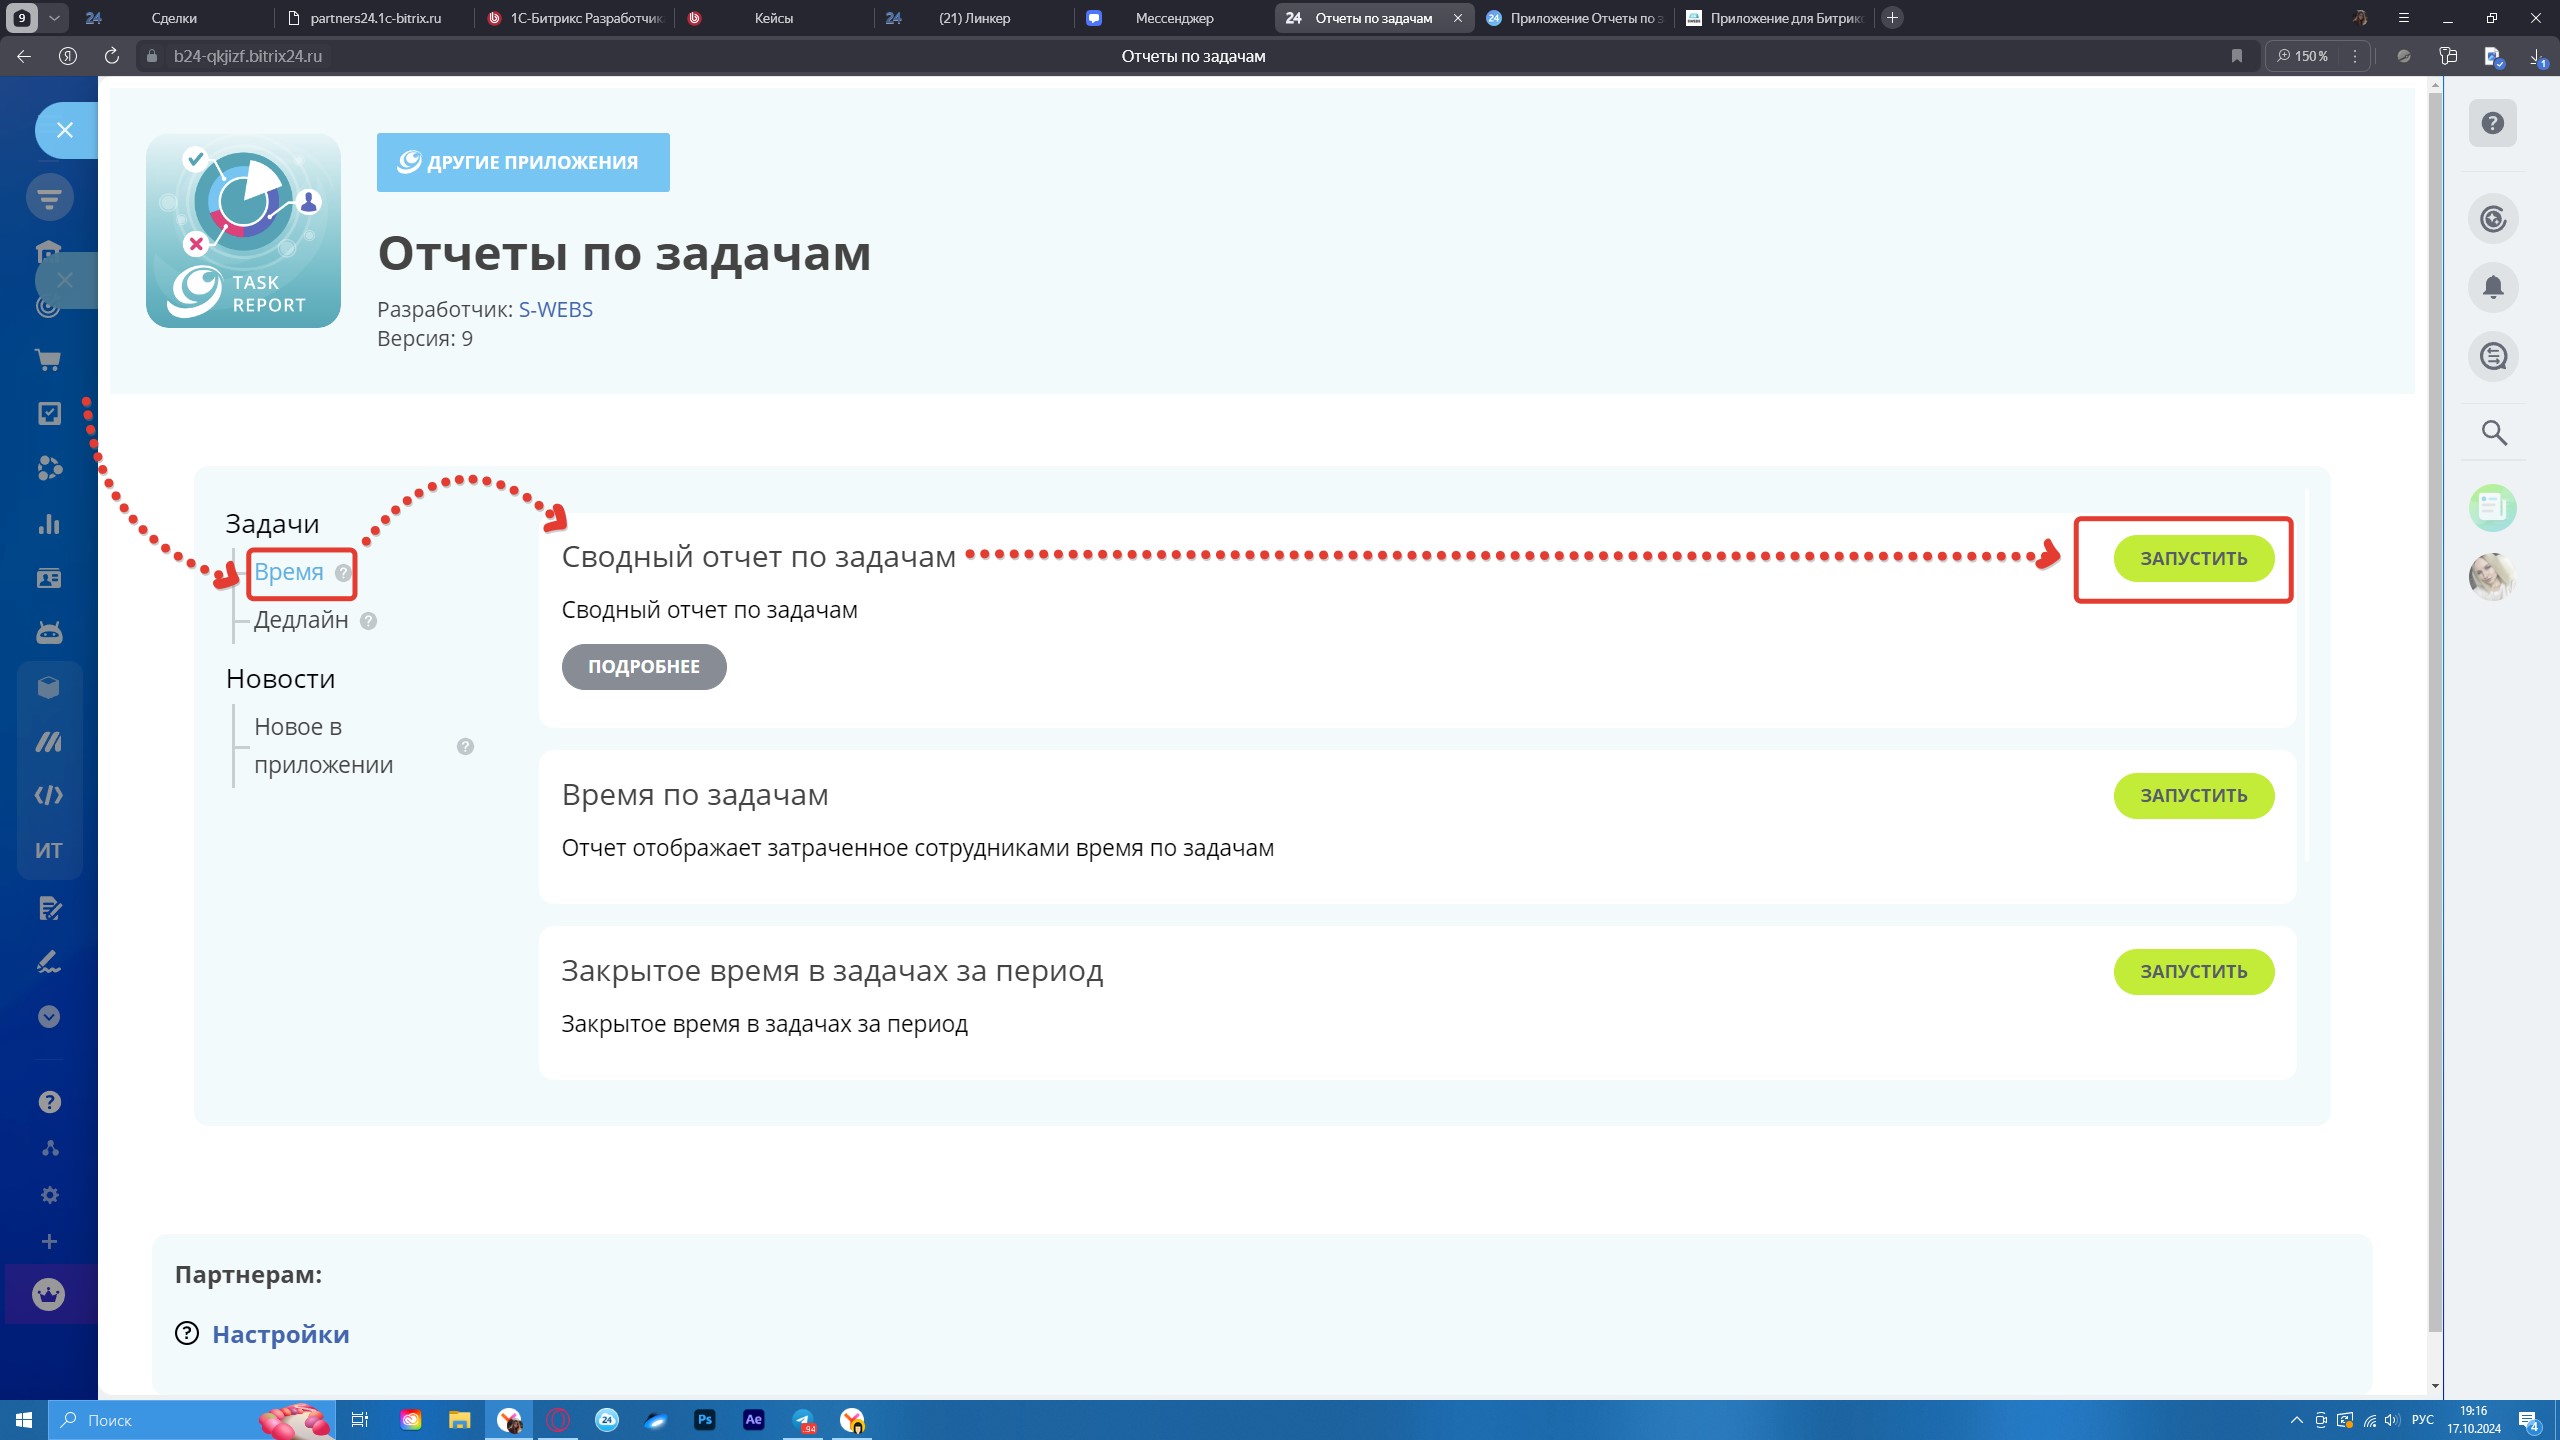Open Photoshop from the Windows taskbar
Screen dimensions: 2560x1440
pos(704,1420)
